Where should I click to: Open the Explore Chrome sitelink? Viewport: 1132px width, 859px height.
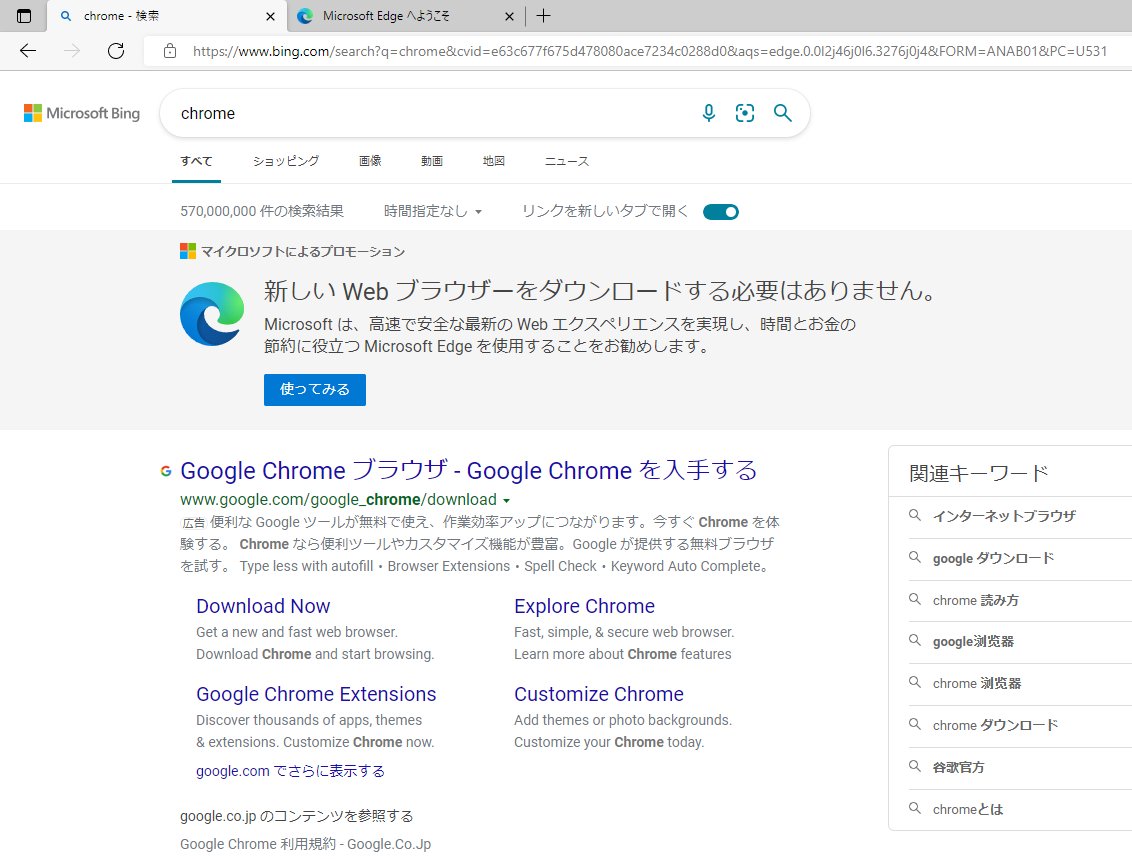pos(584,606)
